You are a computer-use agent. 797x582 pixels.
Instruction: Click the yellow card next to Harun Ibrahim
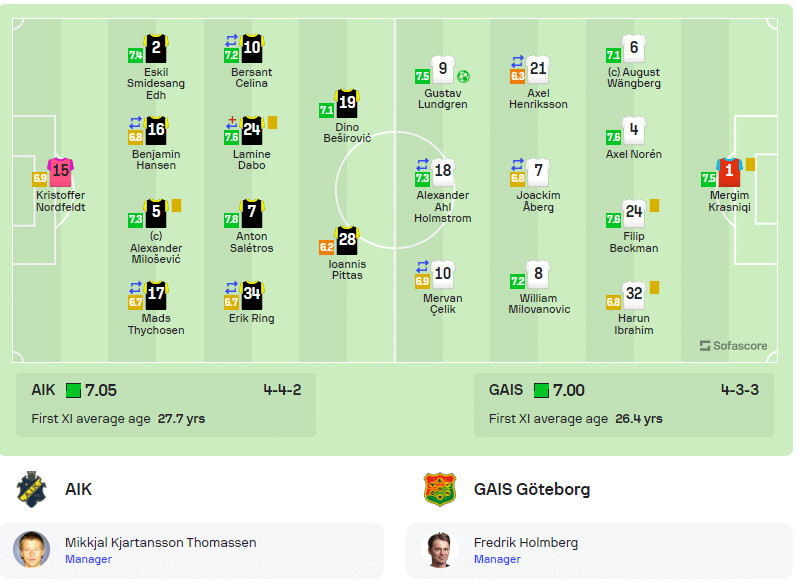tap(655, 288)
